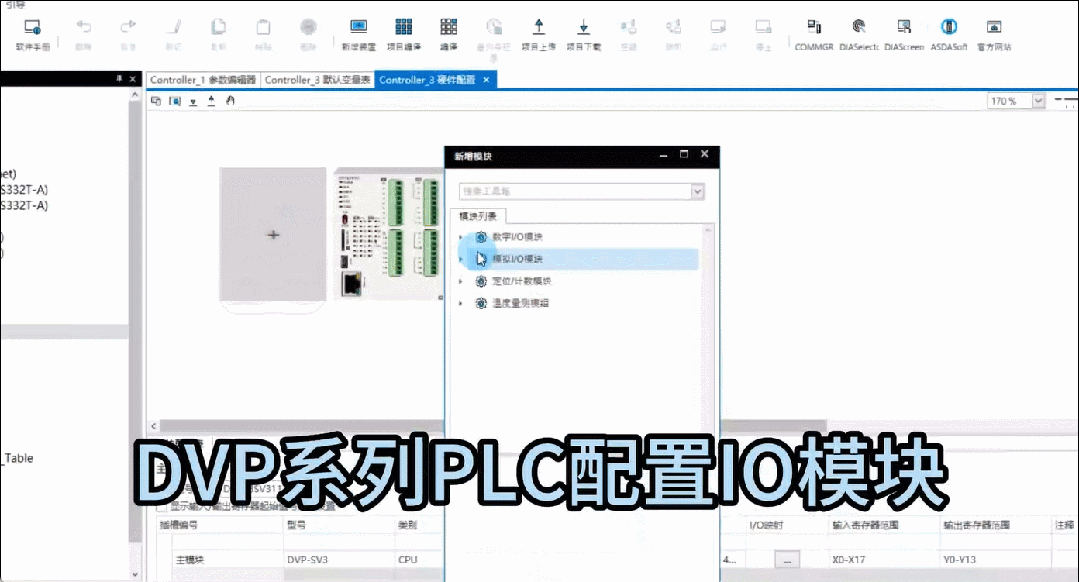Image resolution: width=1079 pixels, height=582 pixels.
Task: Click the 项目上传 project upload icon
Action: [539, 33]
